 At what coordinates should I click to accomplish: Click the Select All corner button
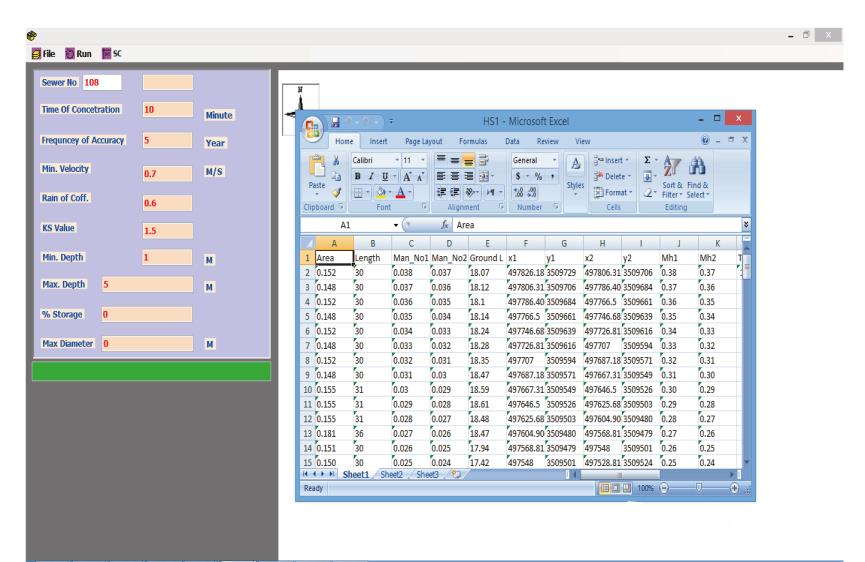(308, 243)
